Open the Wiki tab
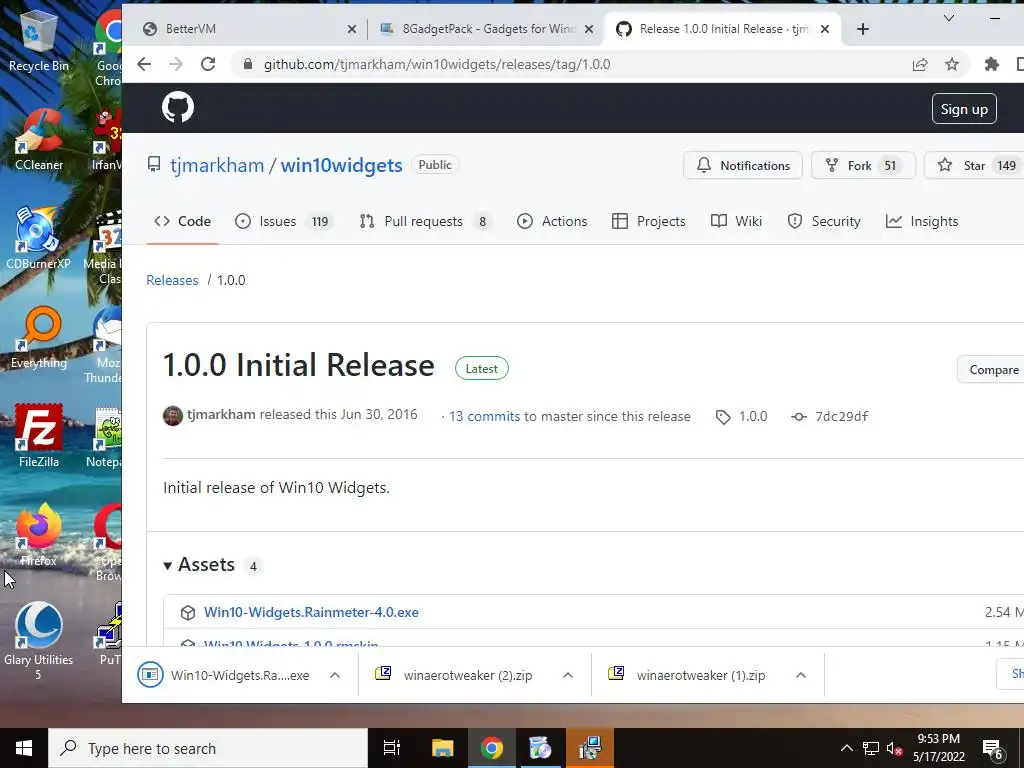1024x768 pixels. (736, 221)
